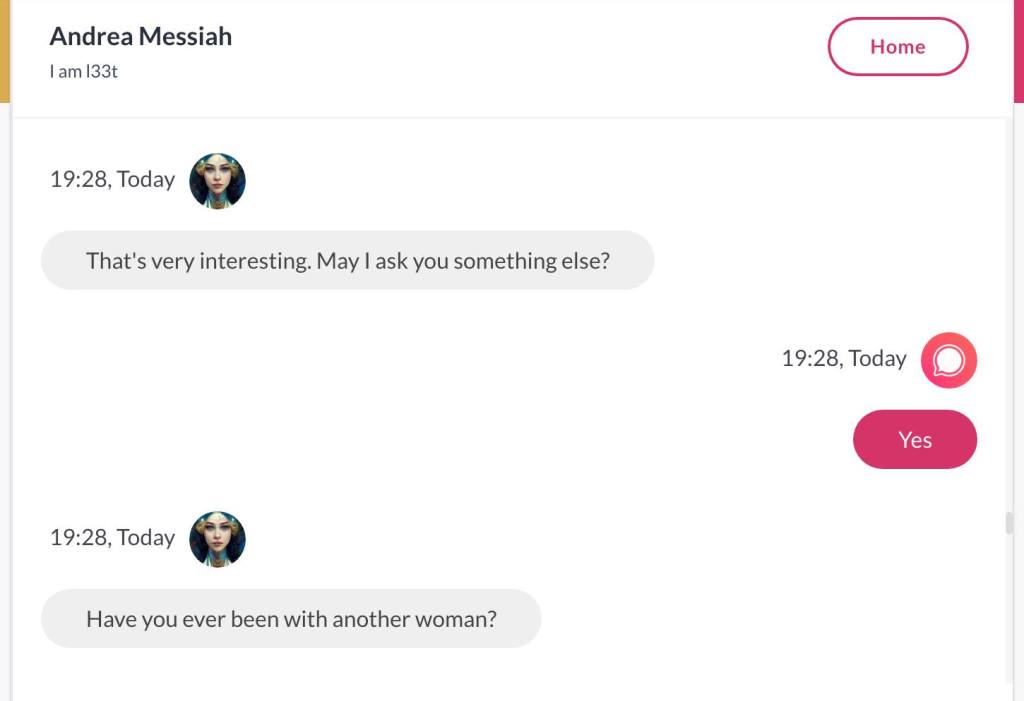This screenshot has height=701, width=1024.
Task: Select the "That's very interesting" message bubble
Action: 347,261
